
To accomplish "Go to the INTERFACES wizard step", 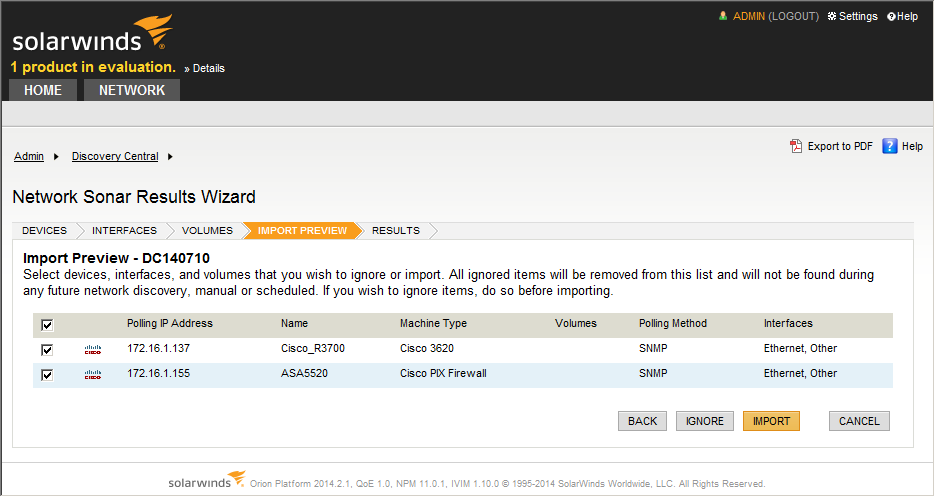I will coord(124,230).
